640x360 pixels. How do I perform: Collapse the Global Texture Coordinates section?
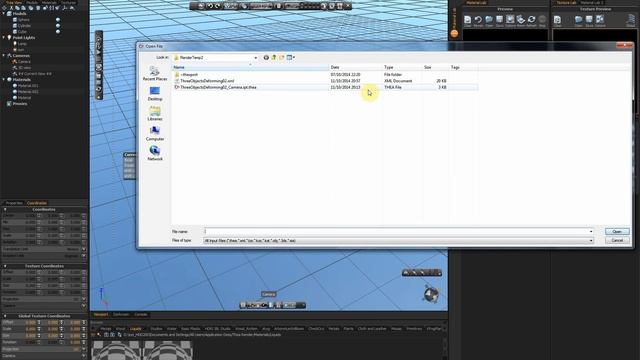tap(5, 316)
